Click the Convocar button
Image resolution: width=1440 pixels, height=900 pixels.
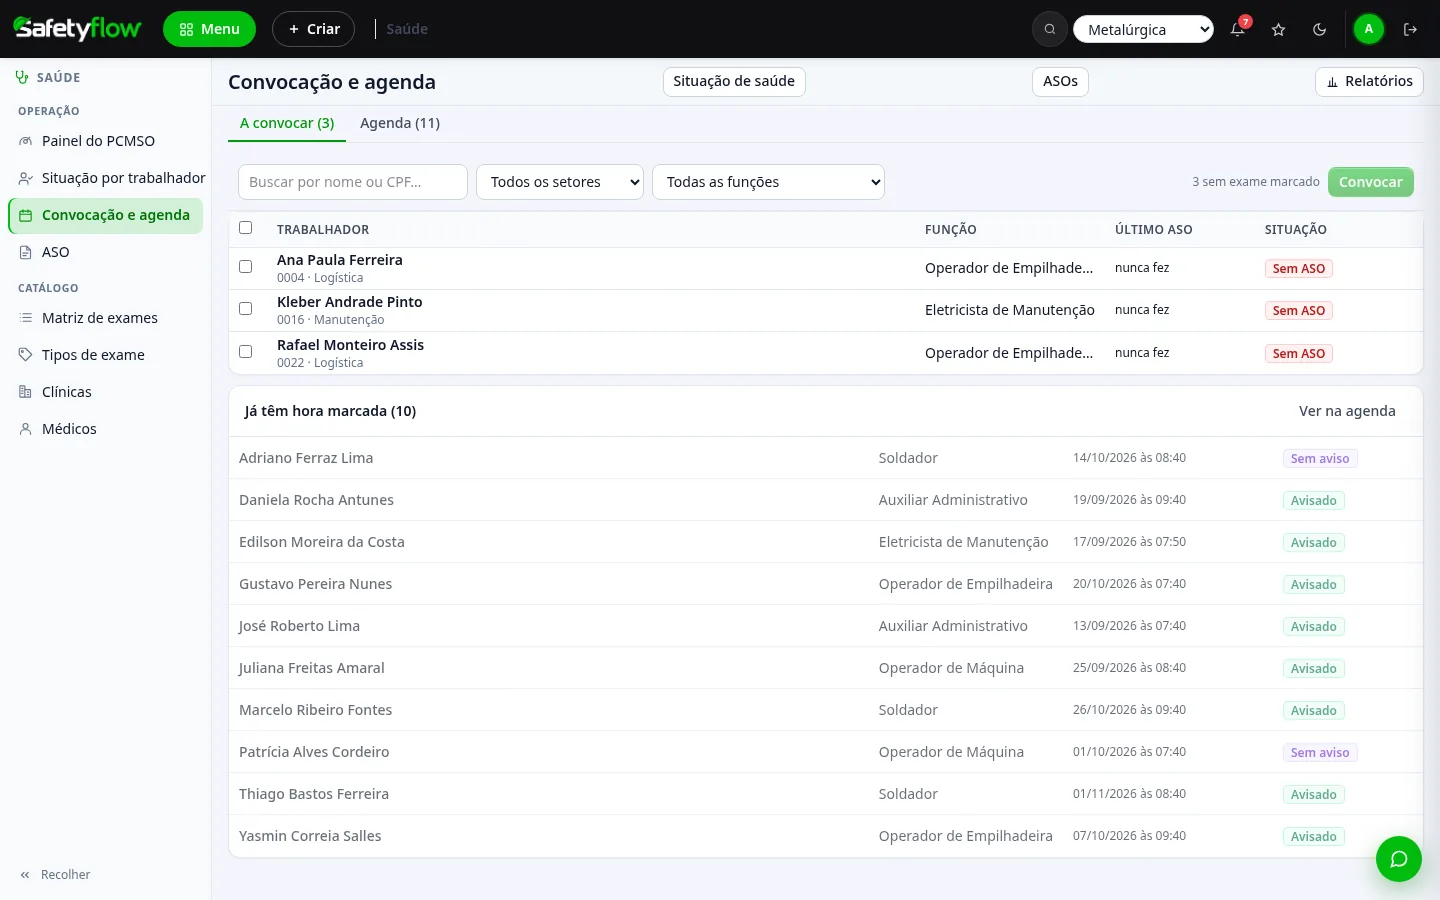coord(1371,182)
